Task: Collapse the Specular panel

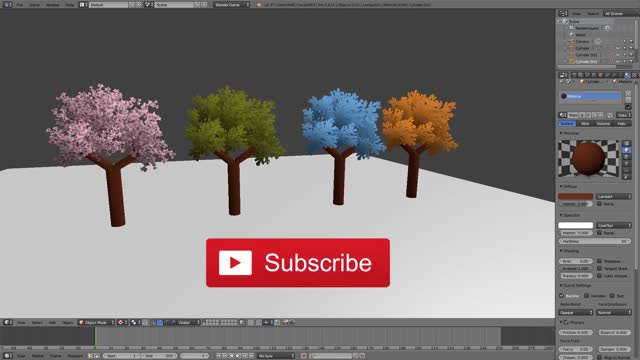Action: tap(561, 215)
